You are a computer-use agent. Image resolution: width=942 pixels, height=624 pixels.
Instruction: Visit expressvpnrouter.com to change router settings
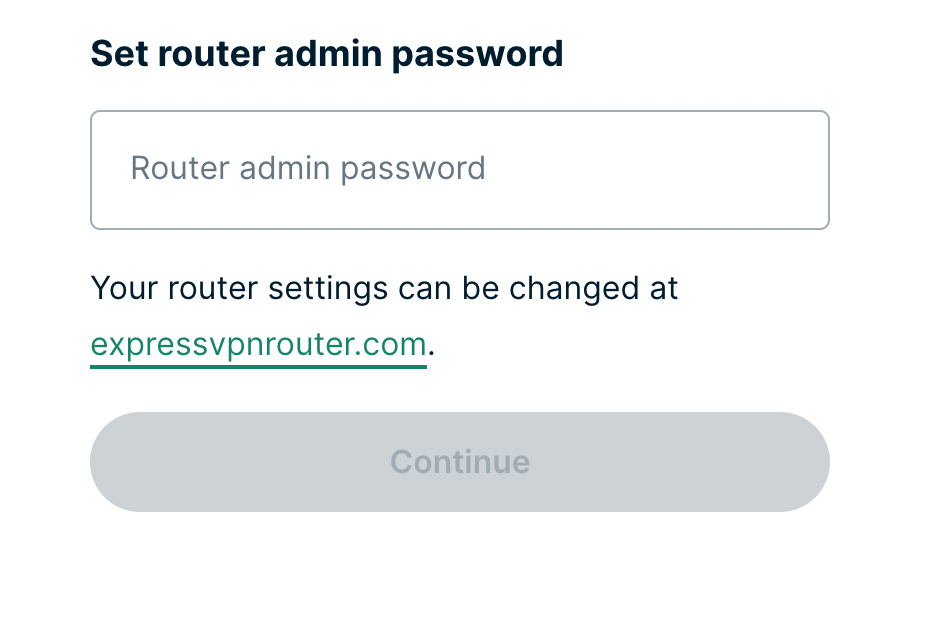click(258, 344)
